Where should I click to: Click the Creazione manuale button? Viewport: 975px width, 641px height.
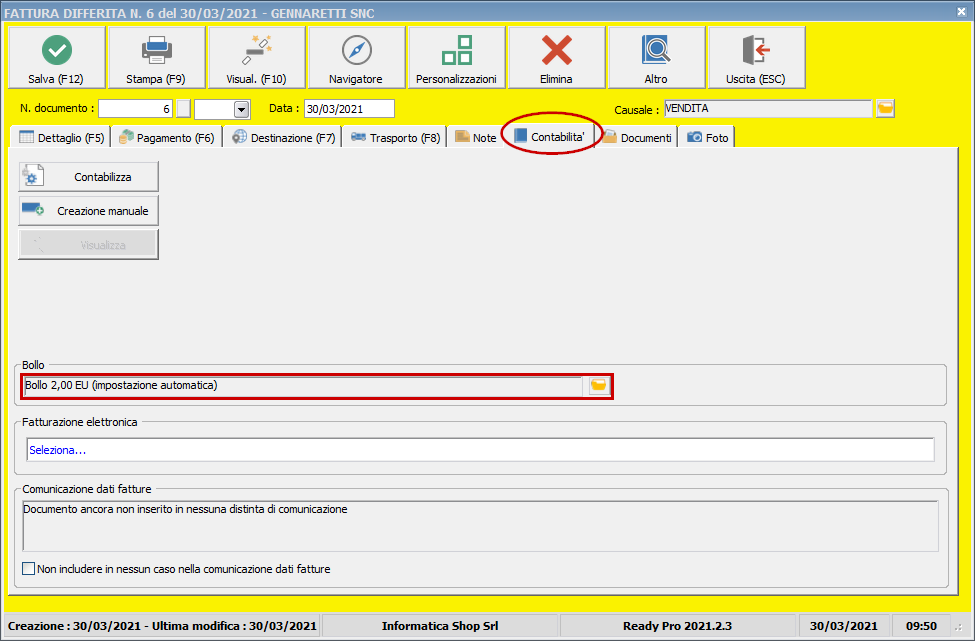(89, 211)
